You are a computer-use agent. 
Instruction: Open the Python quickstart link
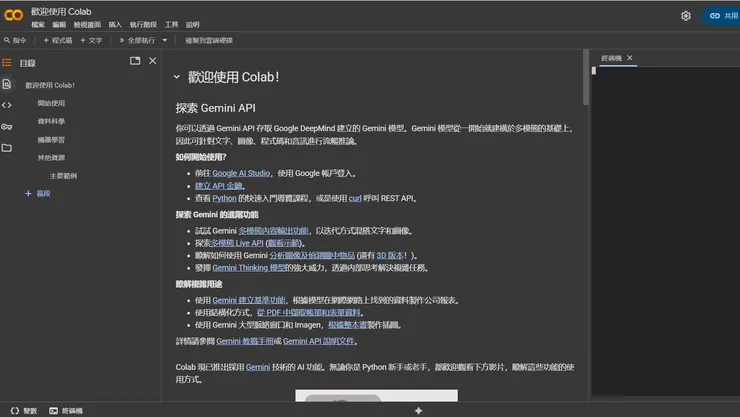pos(224,199)
